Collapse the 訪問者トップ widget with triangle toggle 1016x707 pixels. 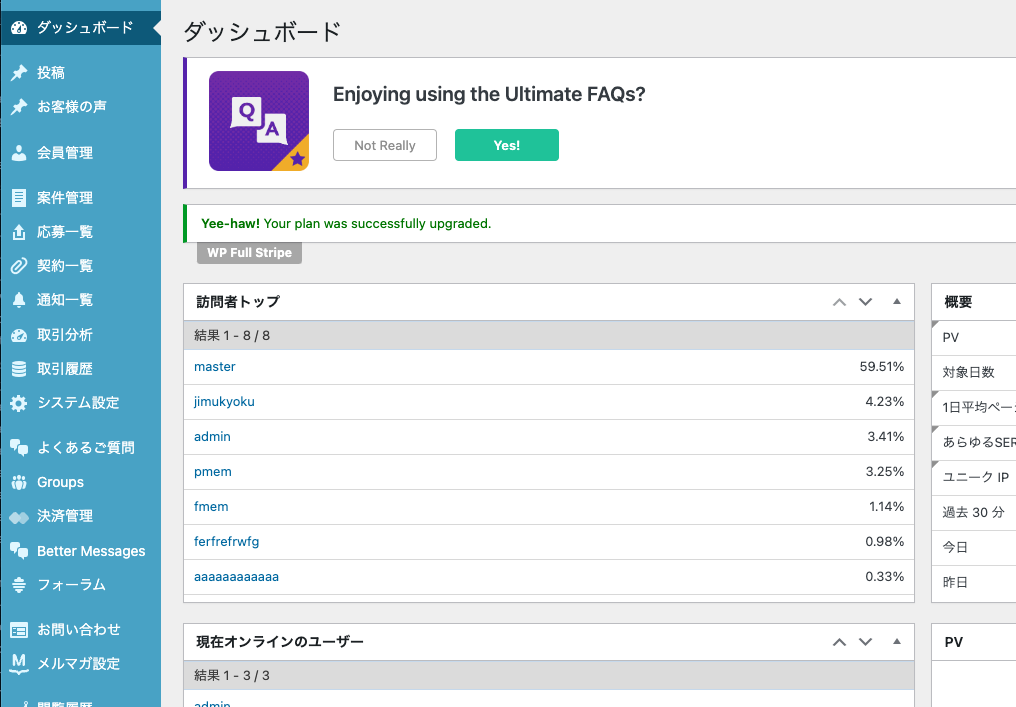pos(896,301)
